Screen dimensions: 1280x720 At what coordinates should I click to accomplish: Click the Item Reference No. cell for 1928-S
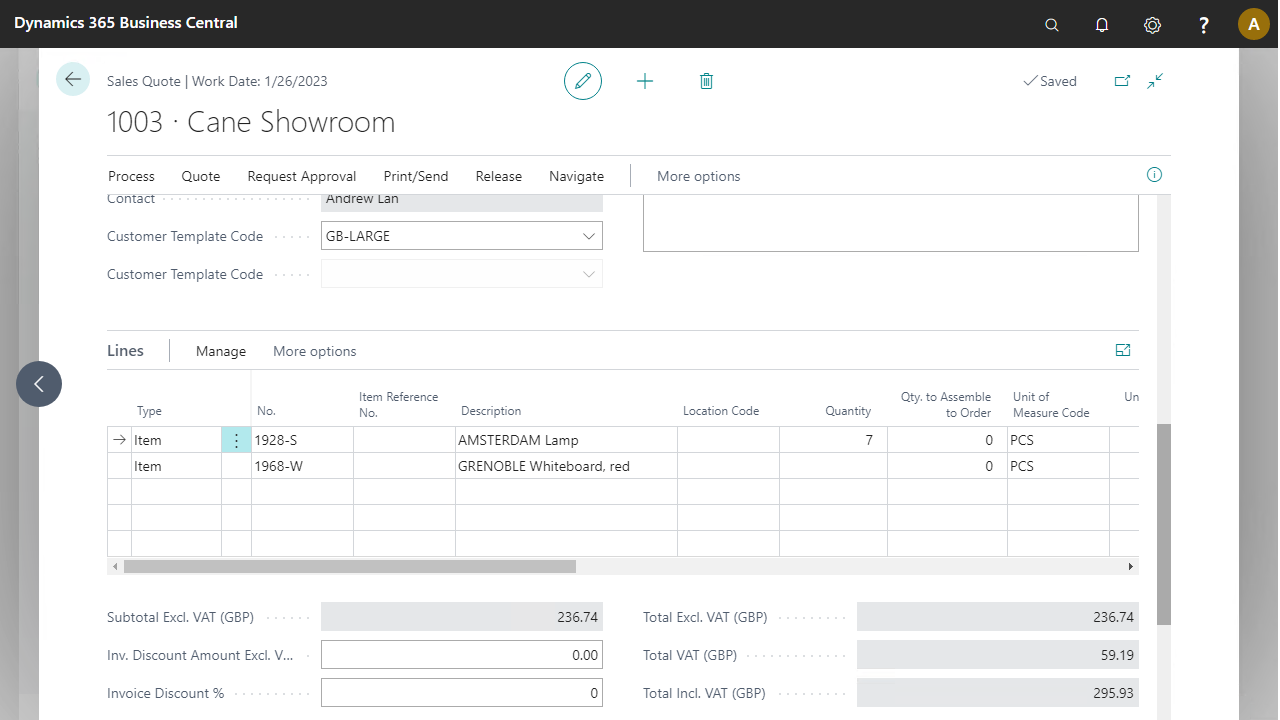click(x=404, y=440)
